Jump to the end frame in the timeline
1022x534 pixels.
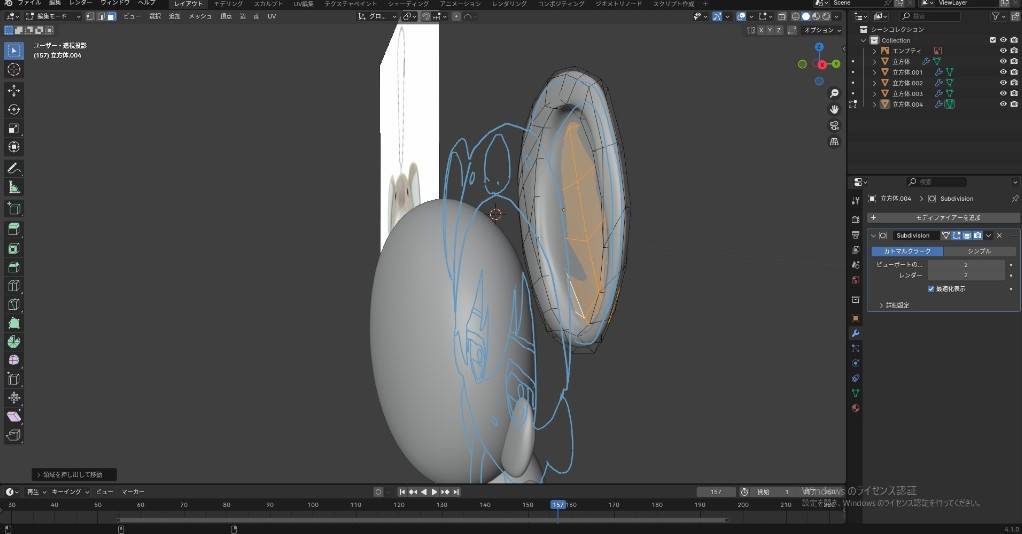point(457,492)
